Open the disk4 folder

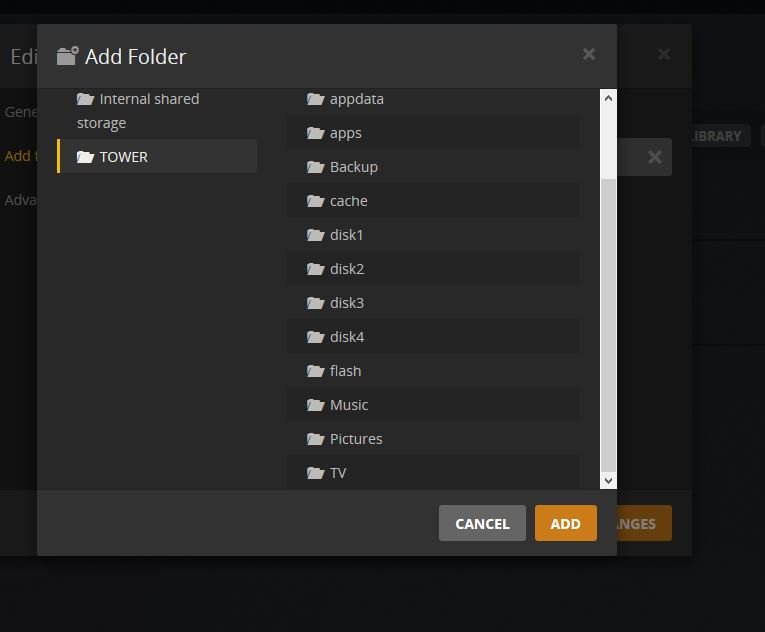click(x=433, y=337)
